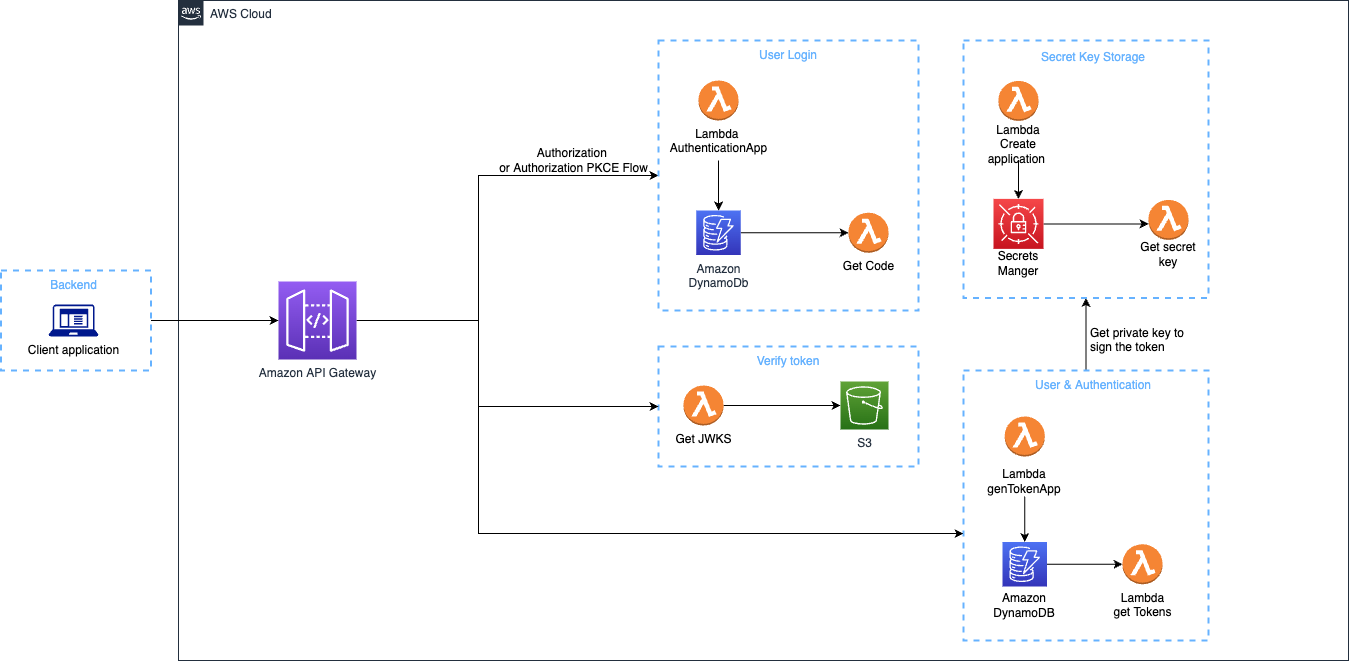
Task: Click the S3 bucket icon
Action: pos(864,406)
